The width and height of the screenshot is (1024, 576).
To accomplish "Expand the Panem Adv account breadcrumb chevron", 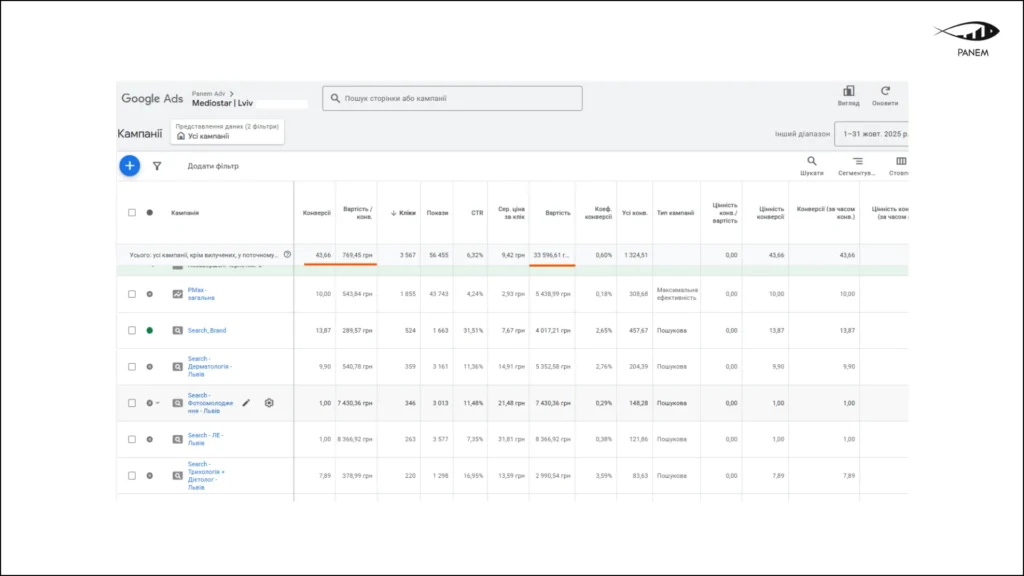I will click(231, 93).
